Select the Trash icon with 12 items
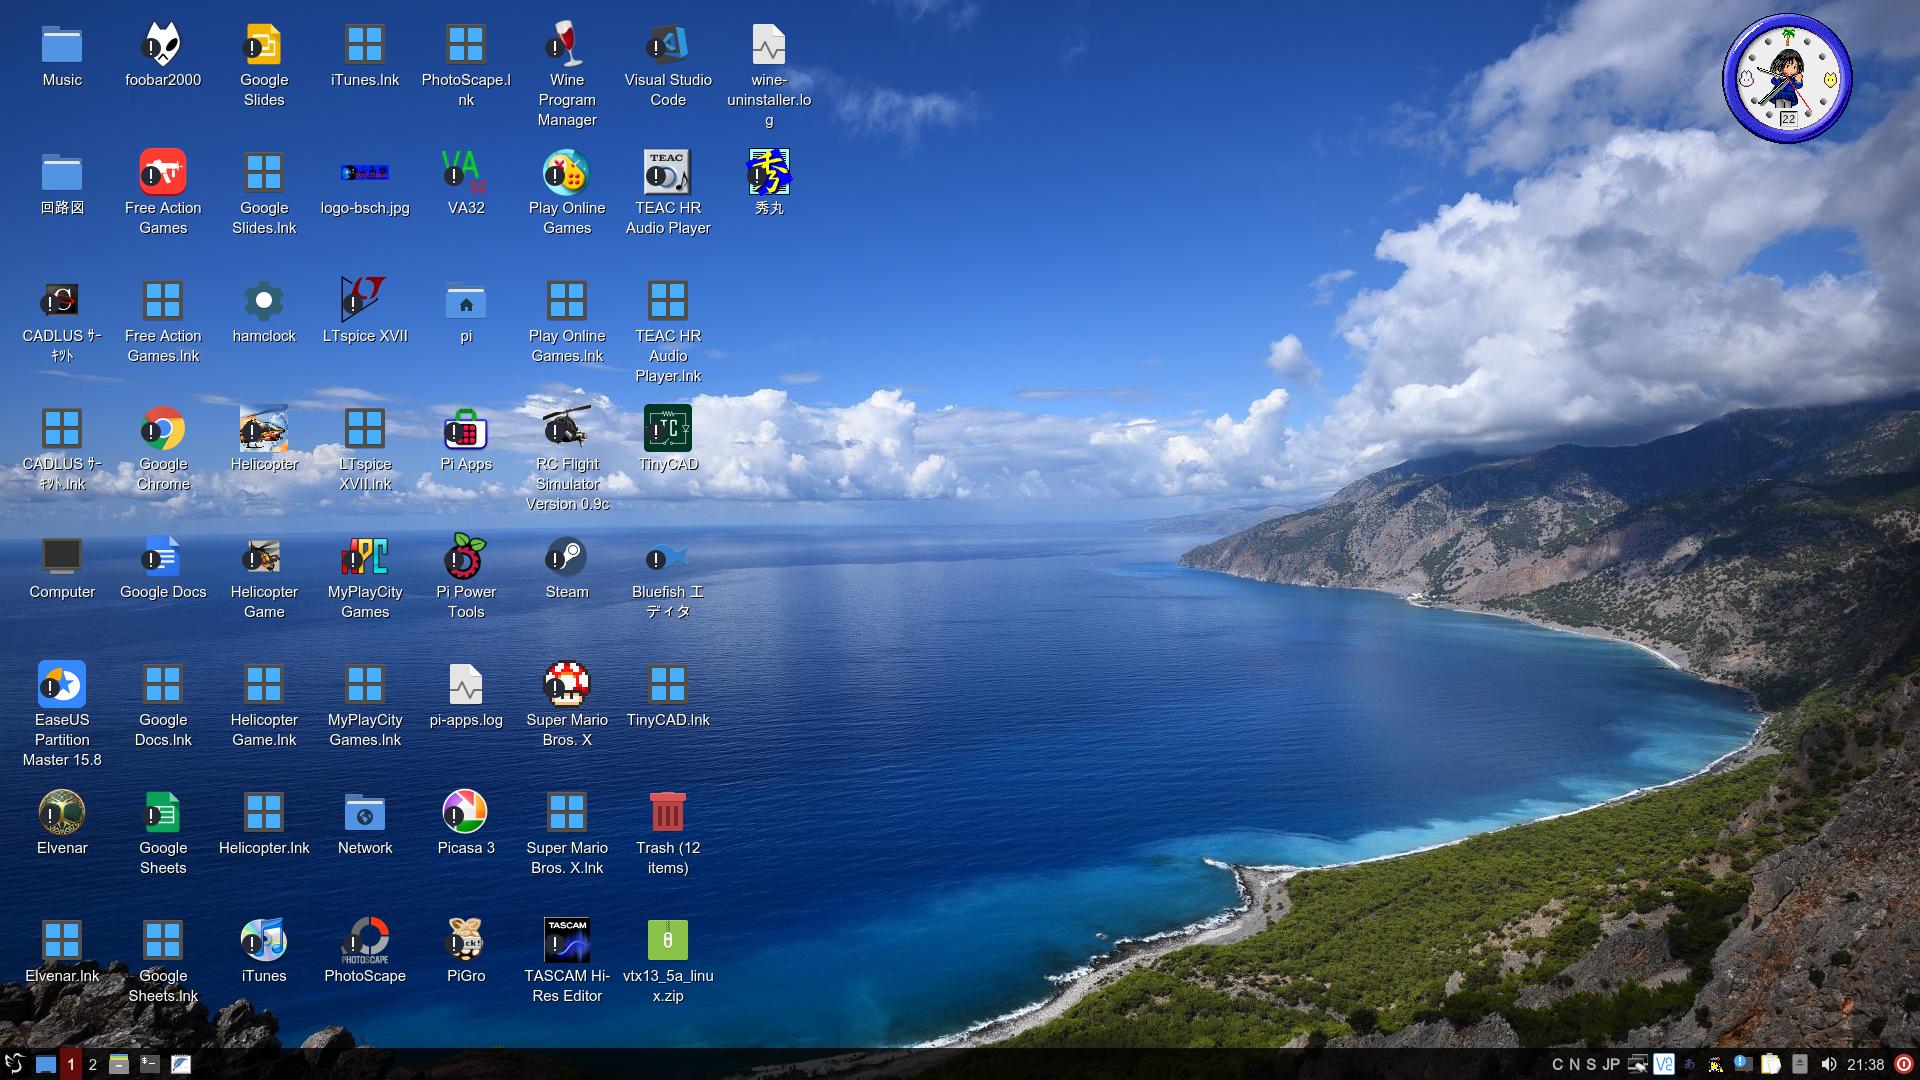Image resolution: width=1920 pixels, height=1080 pixels. pyautogui.click(x=668, y=813)
